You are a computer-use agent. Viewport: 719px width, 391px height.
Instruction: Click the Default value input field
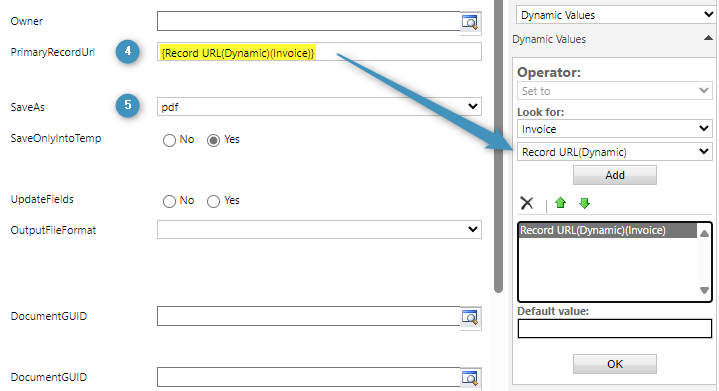click(614, 328)
